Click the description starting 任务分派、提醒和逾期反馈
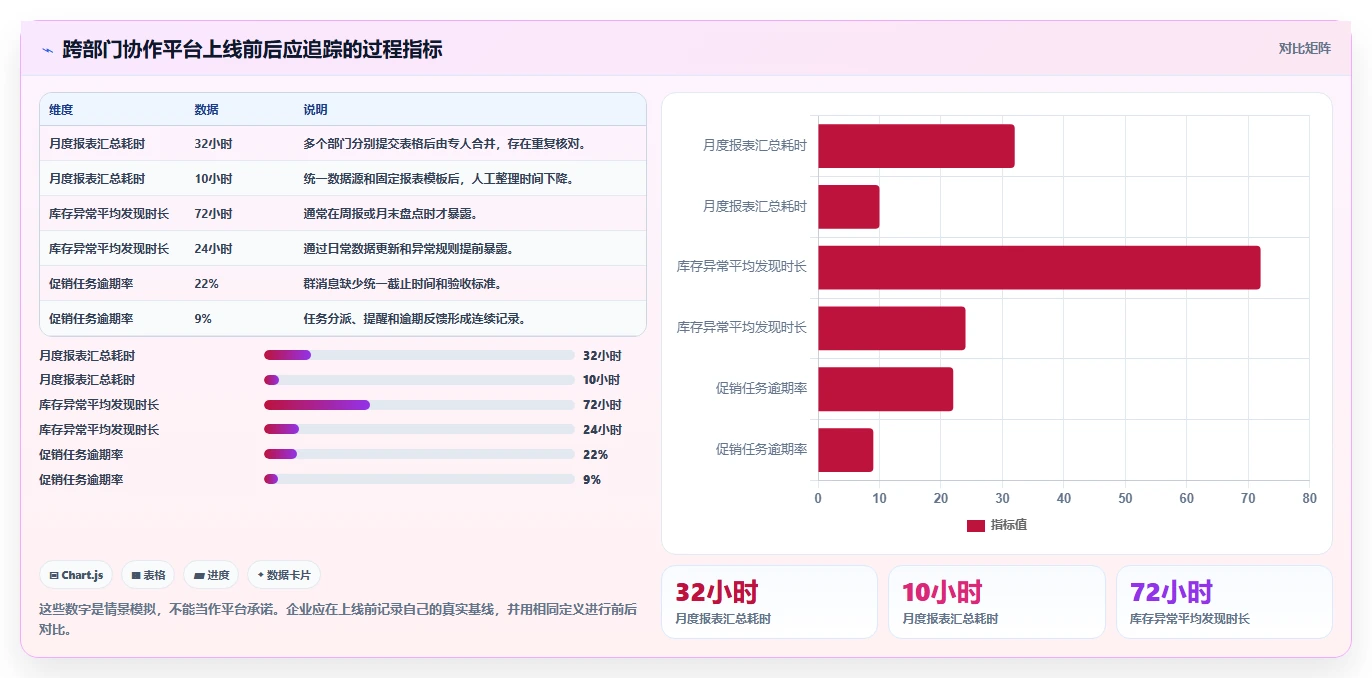The image size is (1372, 678). point(414,319)
